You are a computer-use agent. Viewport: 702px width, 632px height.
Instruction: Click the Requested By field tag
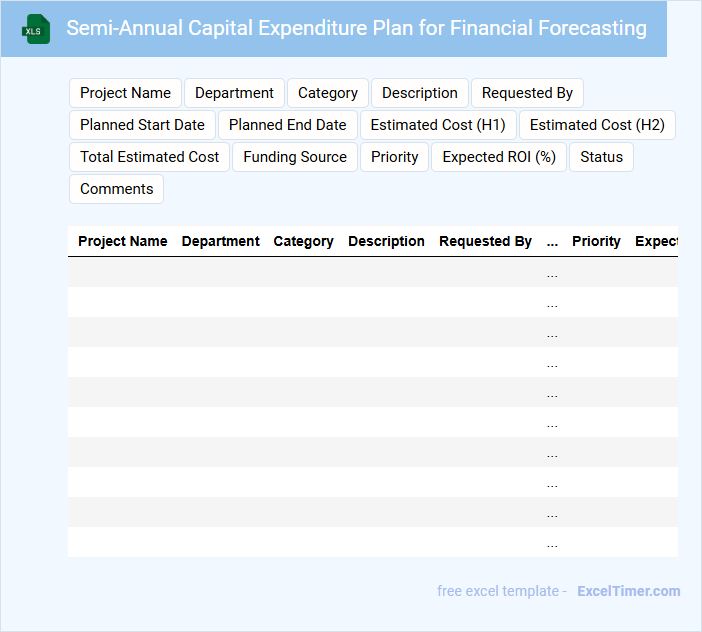coord(527,93)
